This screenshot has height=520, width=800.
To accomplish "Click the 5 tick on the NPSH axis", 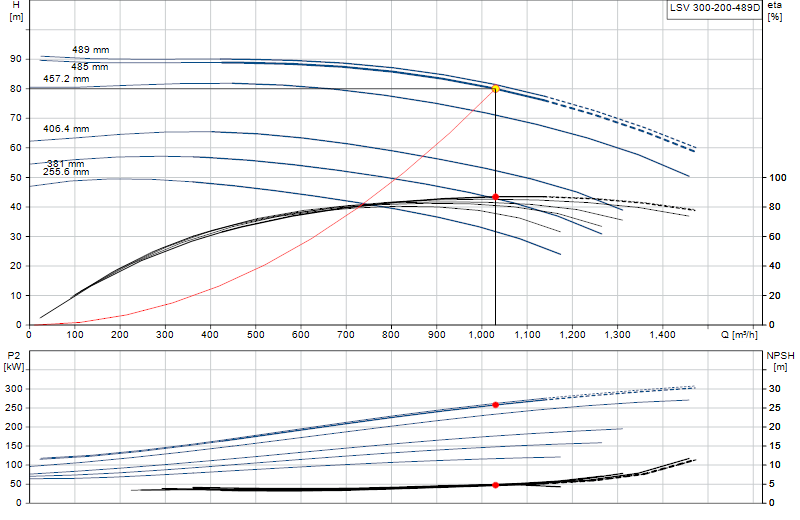I will (x=771, y=484).
